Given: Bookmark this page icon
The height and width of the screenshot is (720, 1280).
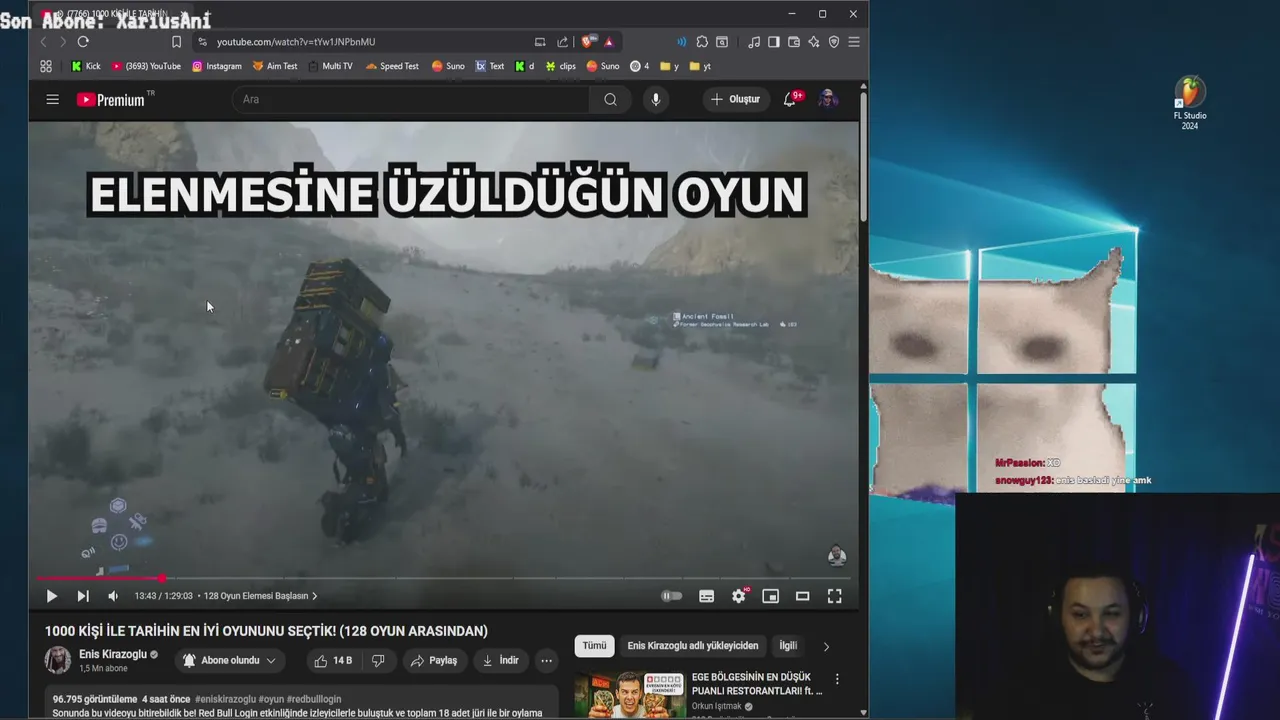Looking at the screenshot, I should pos(176,42).
